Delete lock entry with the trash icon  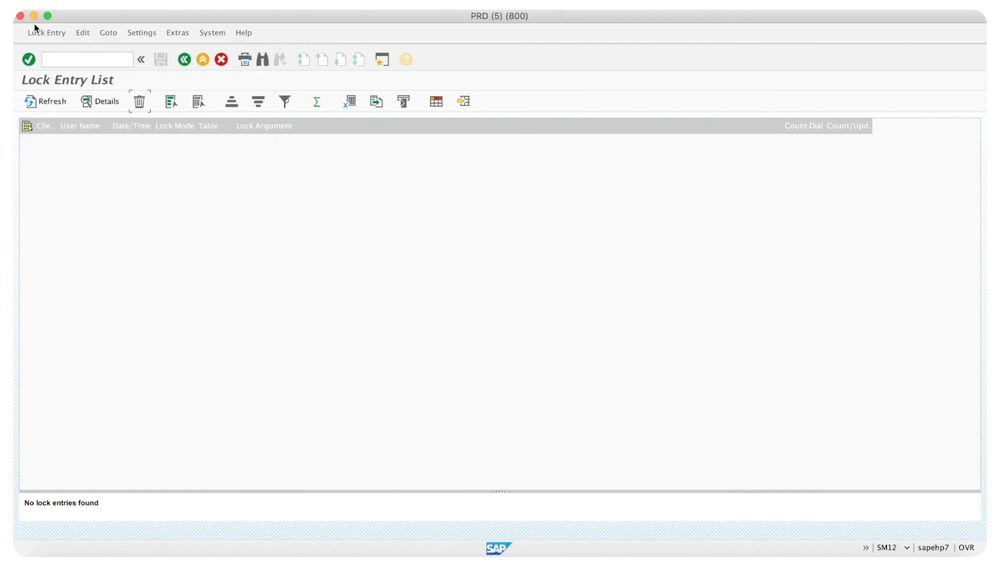pos(140,101)
